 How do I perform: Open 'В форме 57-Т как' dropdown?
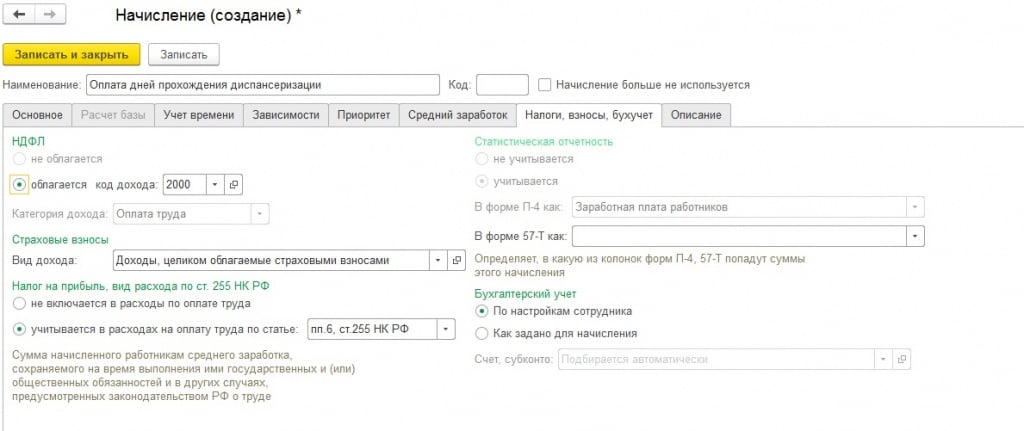(x=914, y=235)
